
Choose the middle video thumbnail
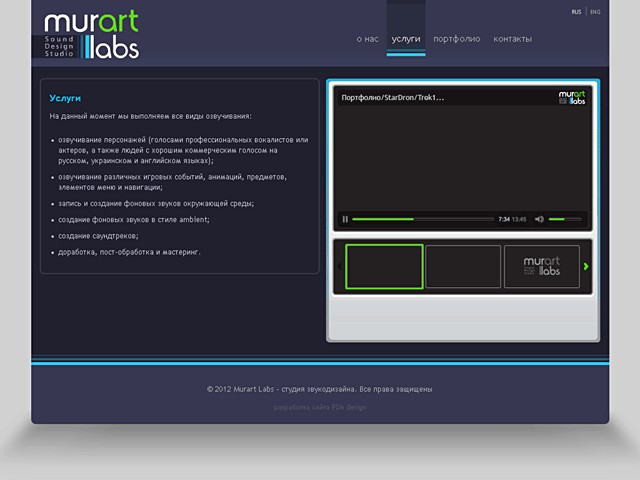(463, 267)
